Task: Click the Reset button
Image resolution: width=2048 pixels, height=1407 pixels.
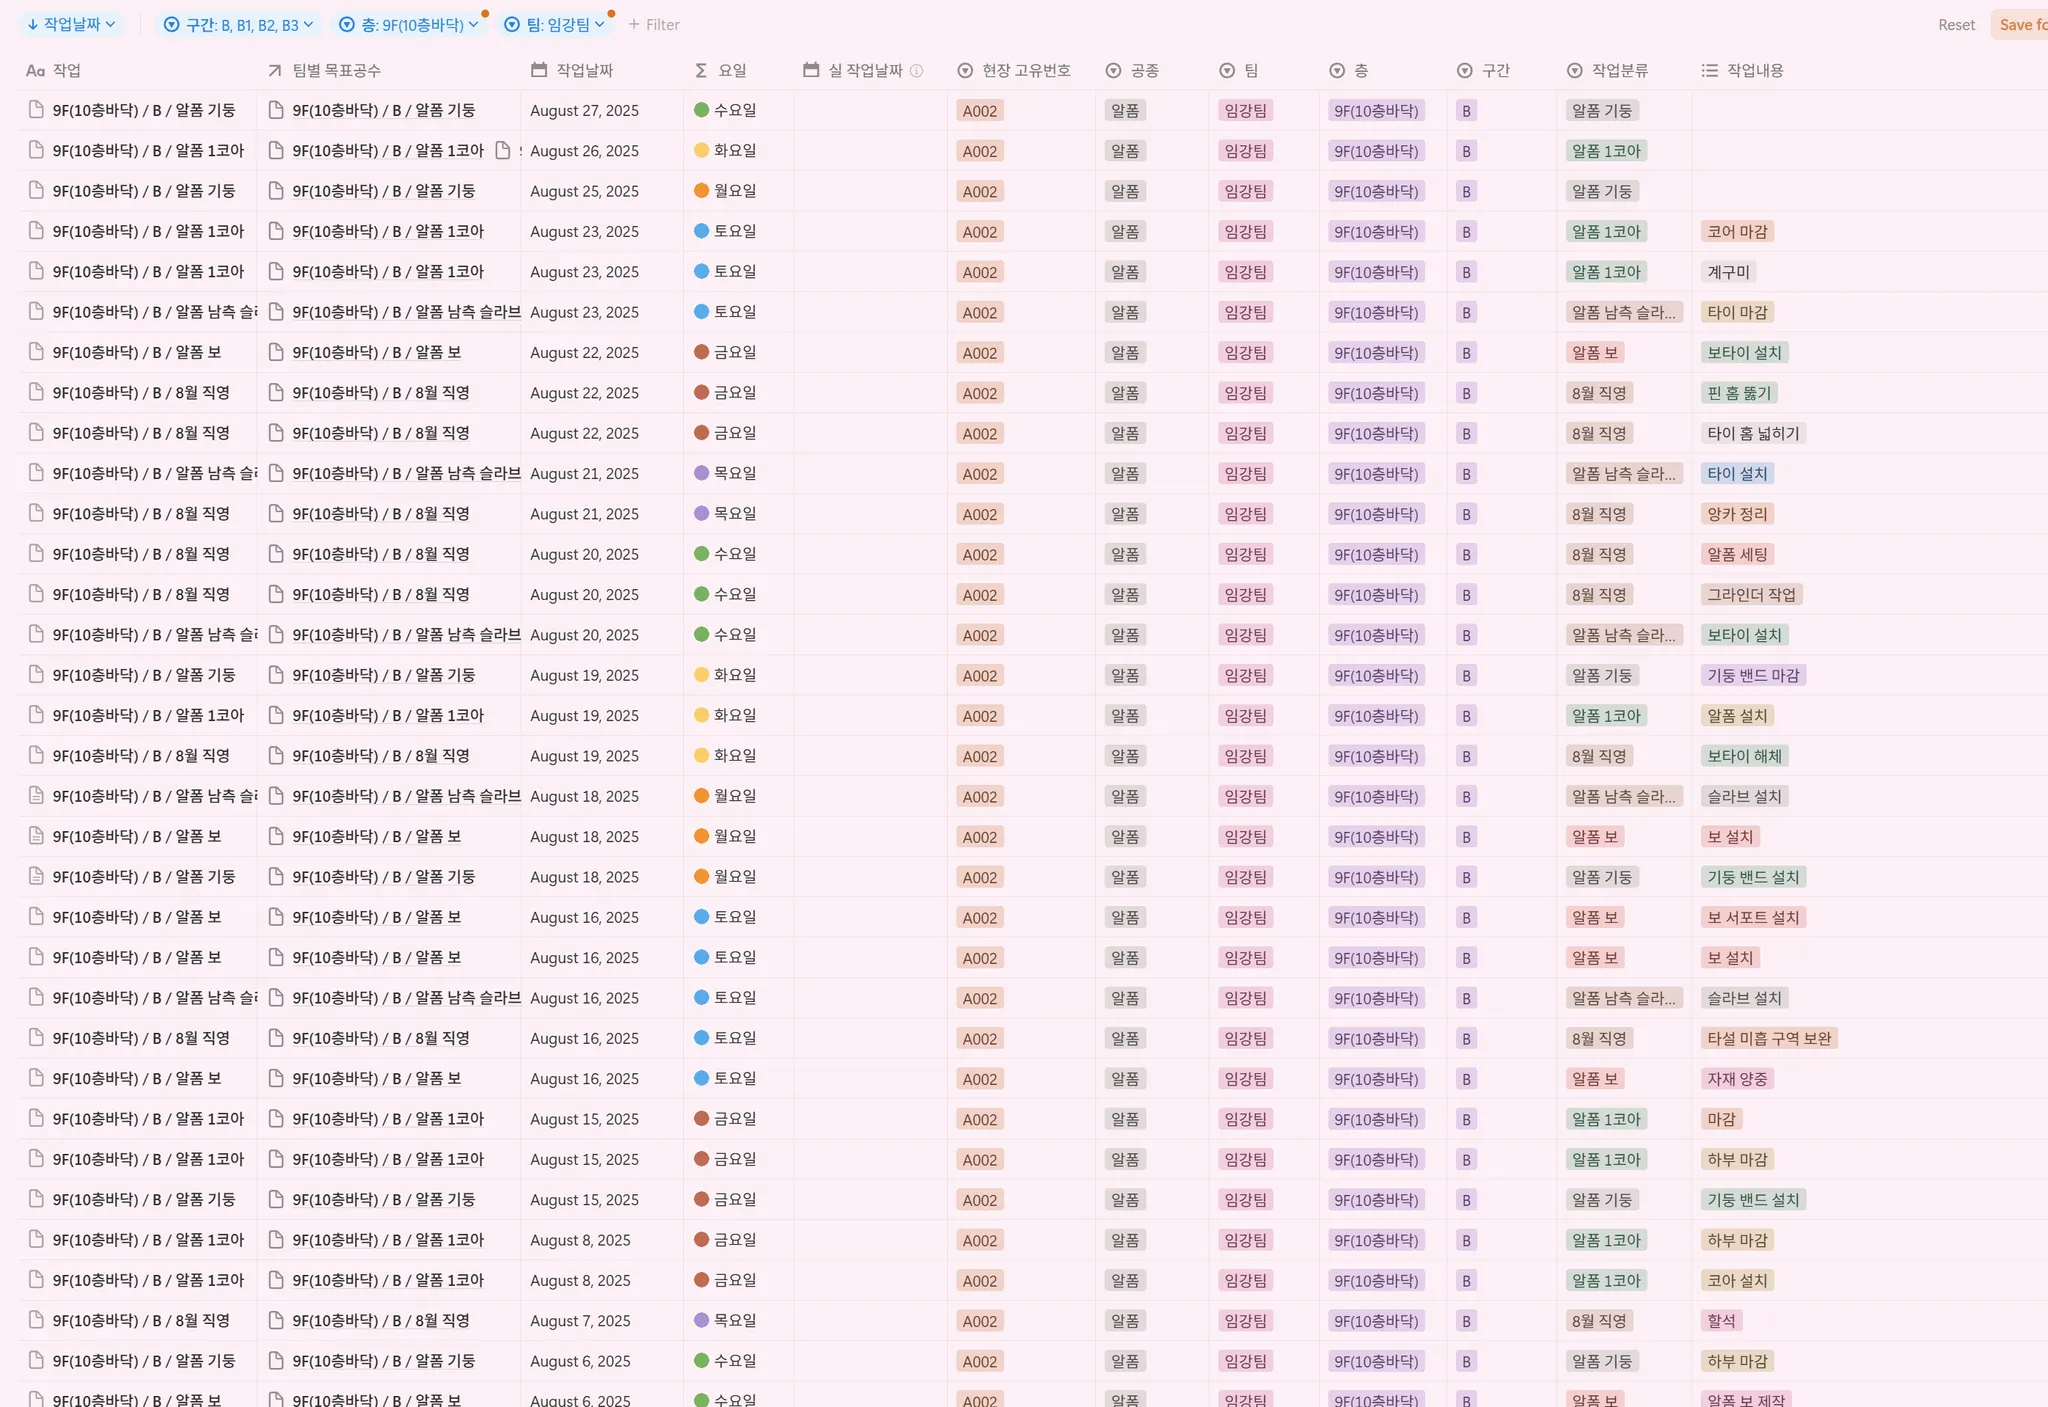Action: point(1956,25)
